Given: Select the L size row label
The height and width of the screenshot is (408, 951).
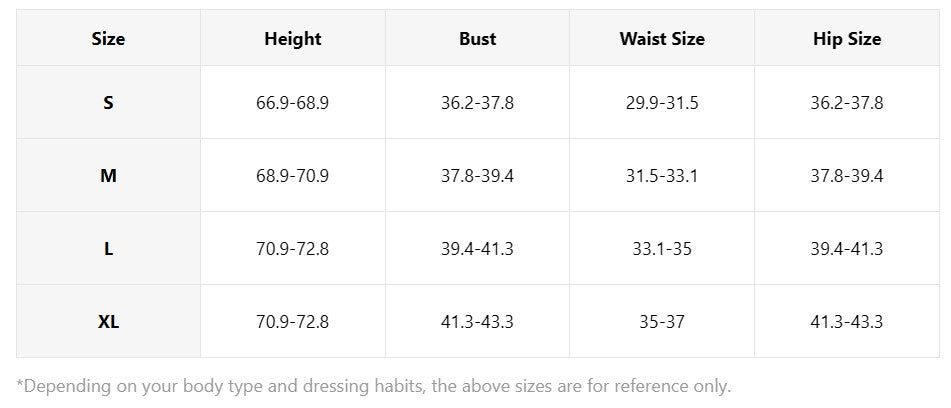Looking at the screenshot, I should [109, 249].
